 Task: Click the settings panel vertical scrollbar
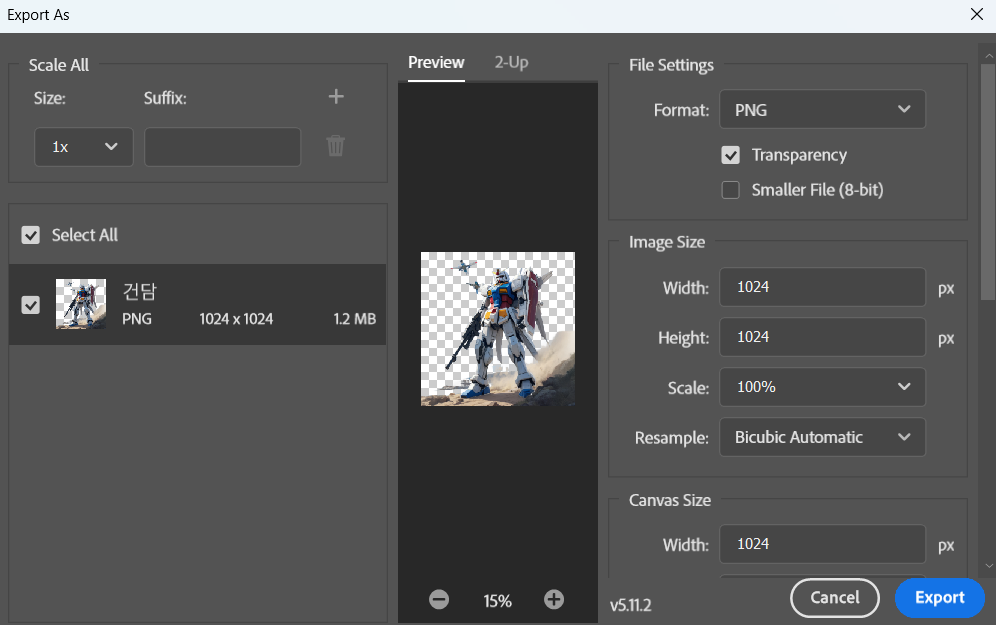pyautogui.click(x=987, y=184)
